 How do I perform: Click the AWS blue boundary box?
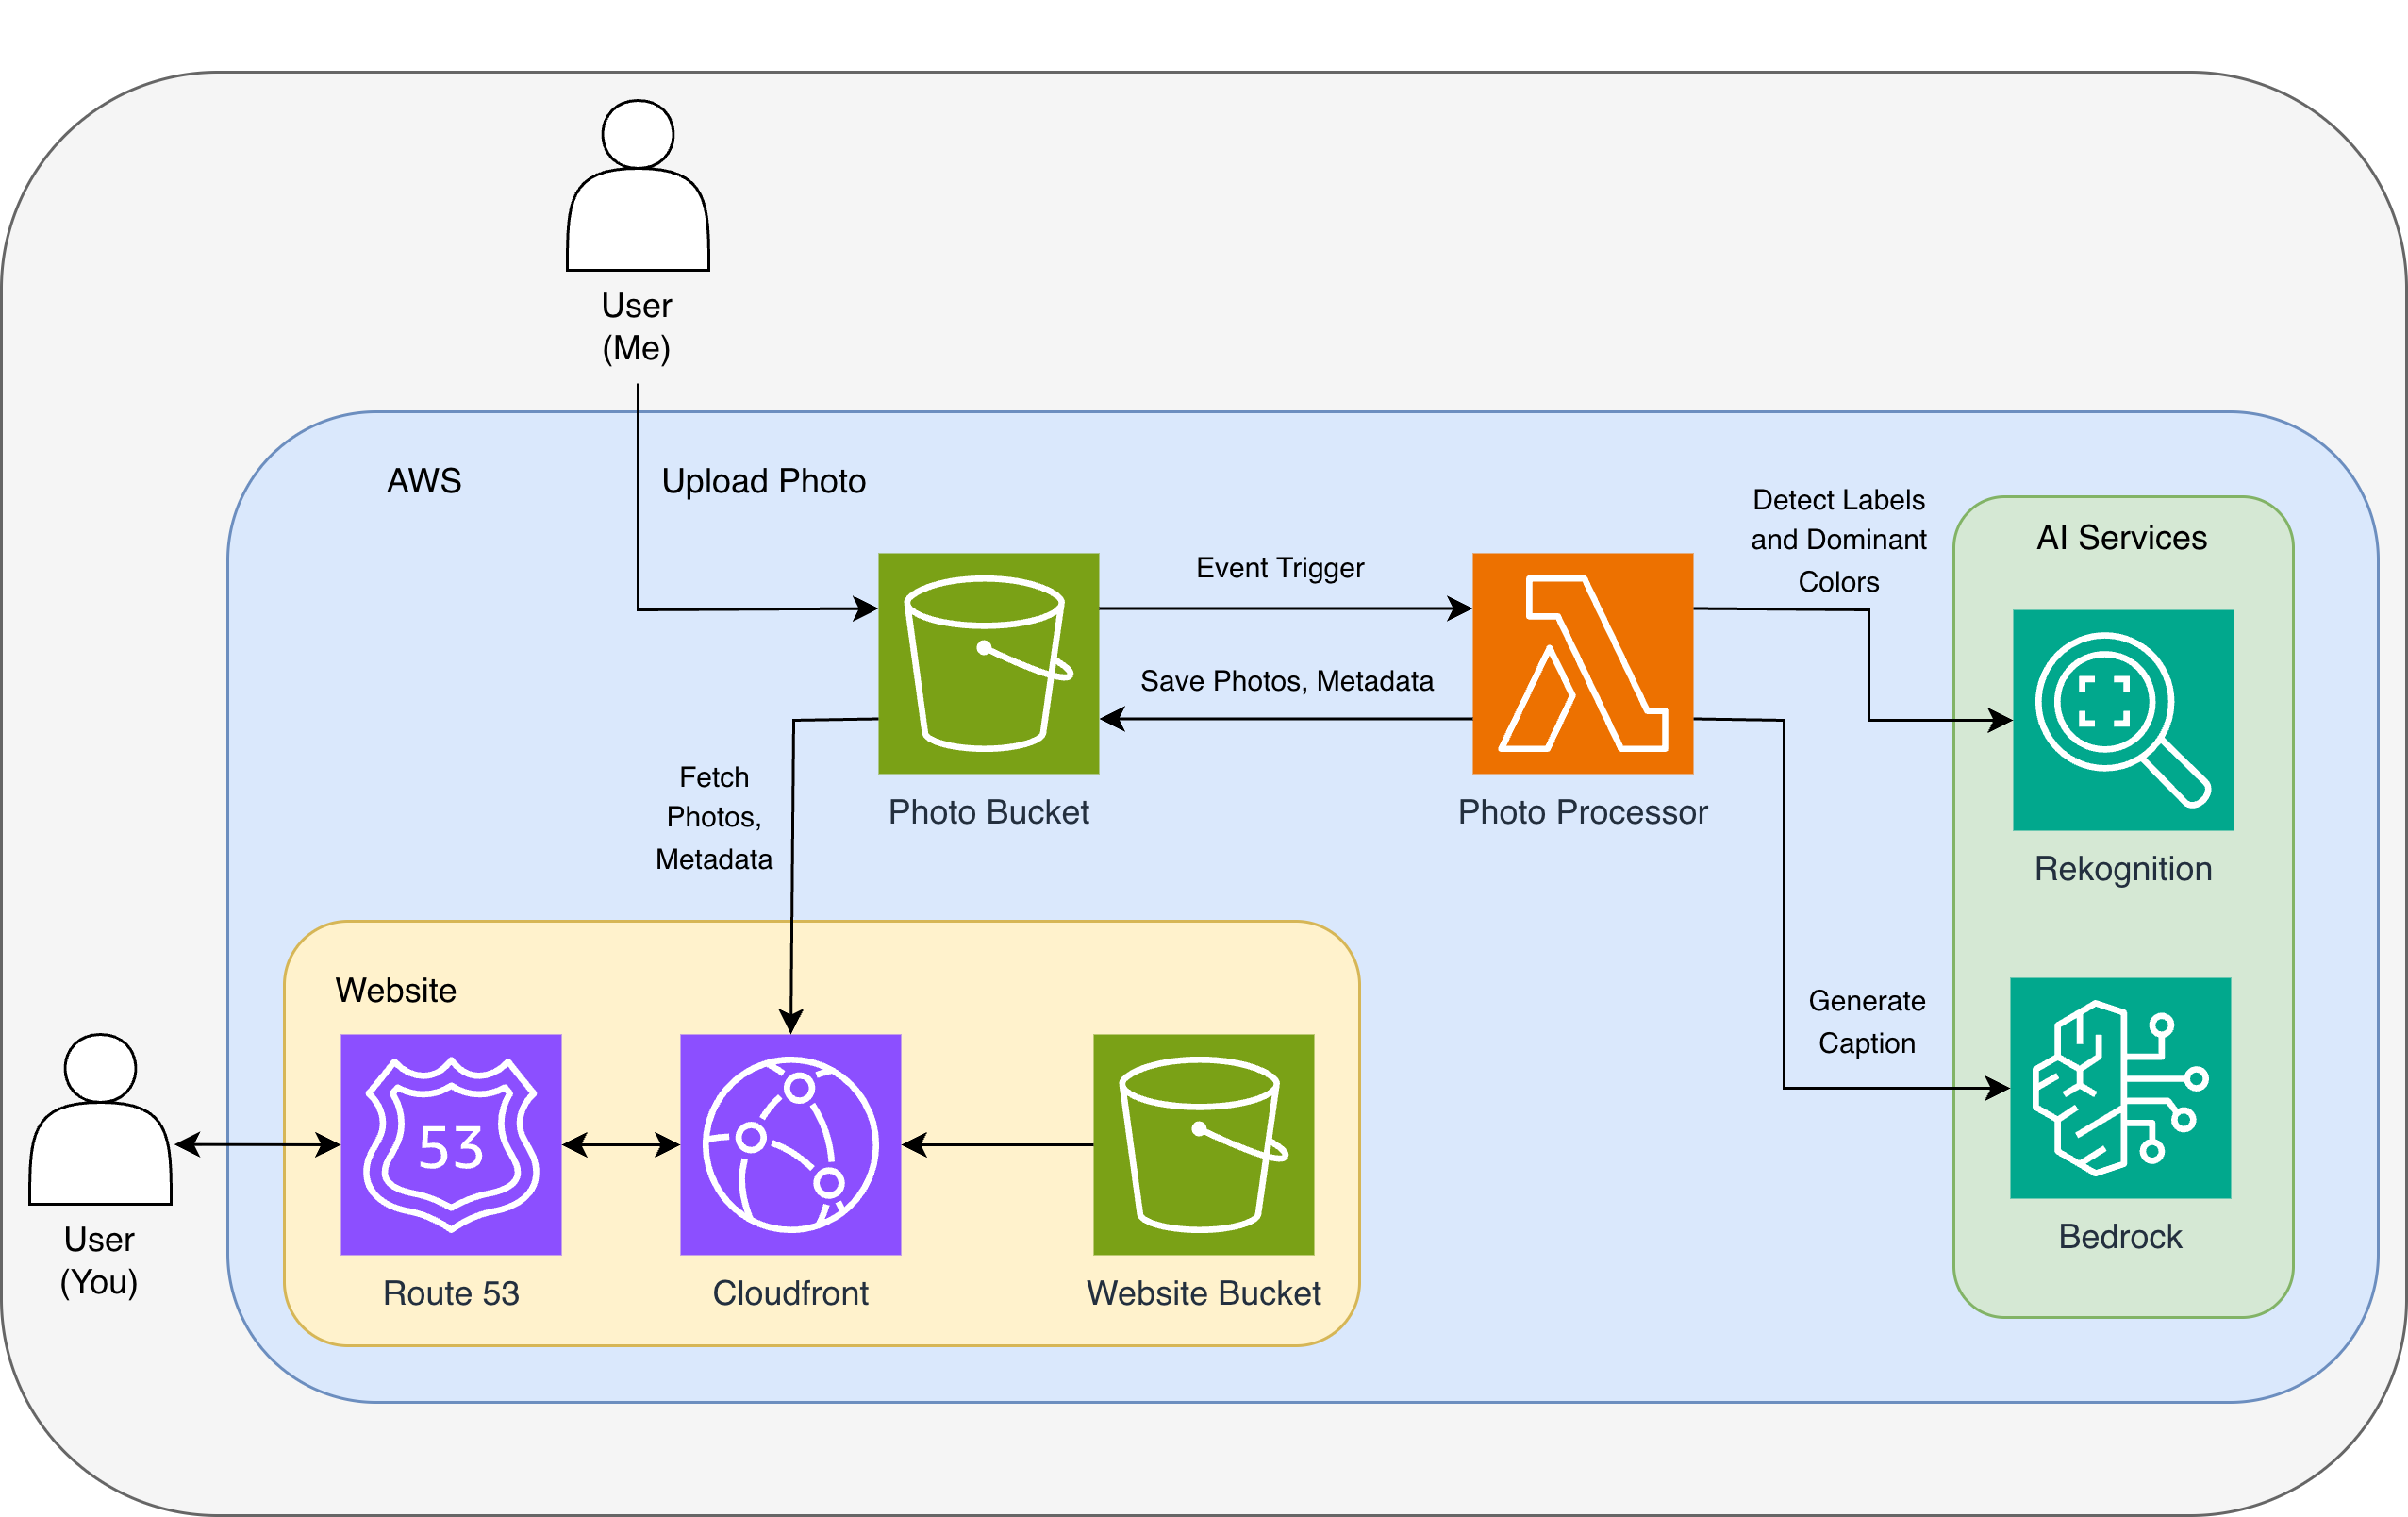(x=424, y=481)
